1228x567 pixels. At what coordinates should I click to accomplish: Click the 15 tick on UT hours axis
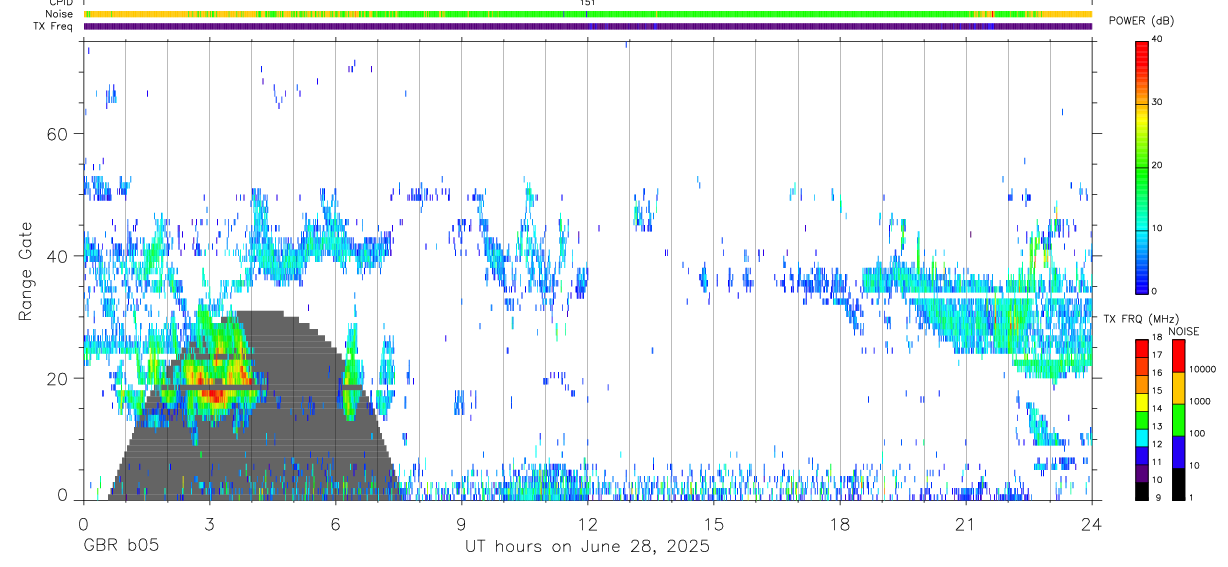tap(713, 523)
